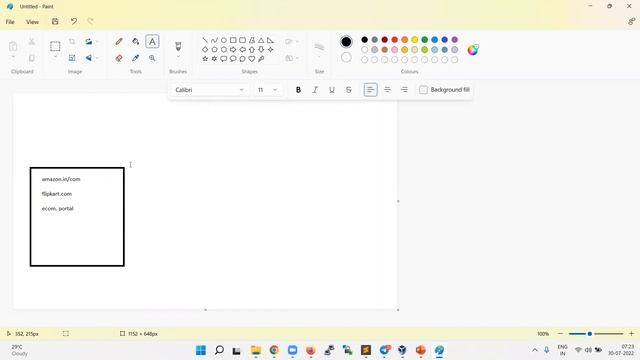Select the Line shape
The width and height of the screenshot is (640, 360).
[205, 40]
